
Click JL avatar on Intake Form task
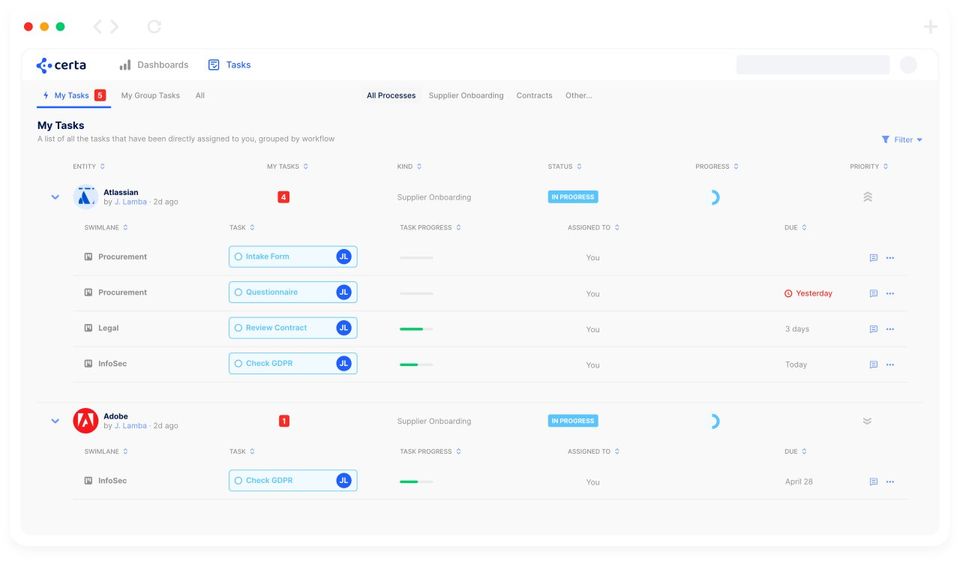click(343, 257)
